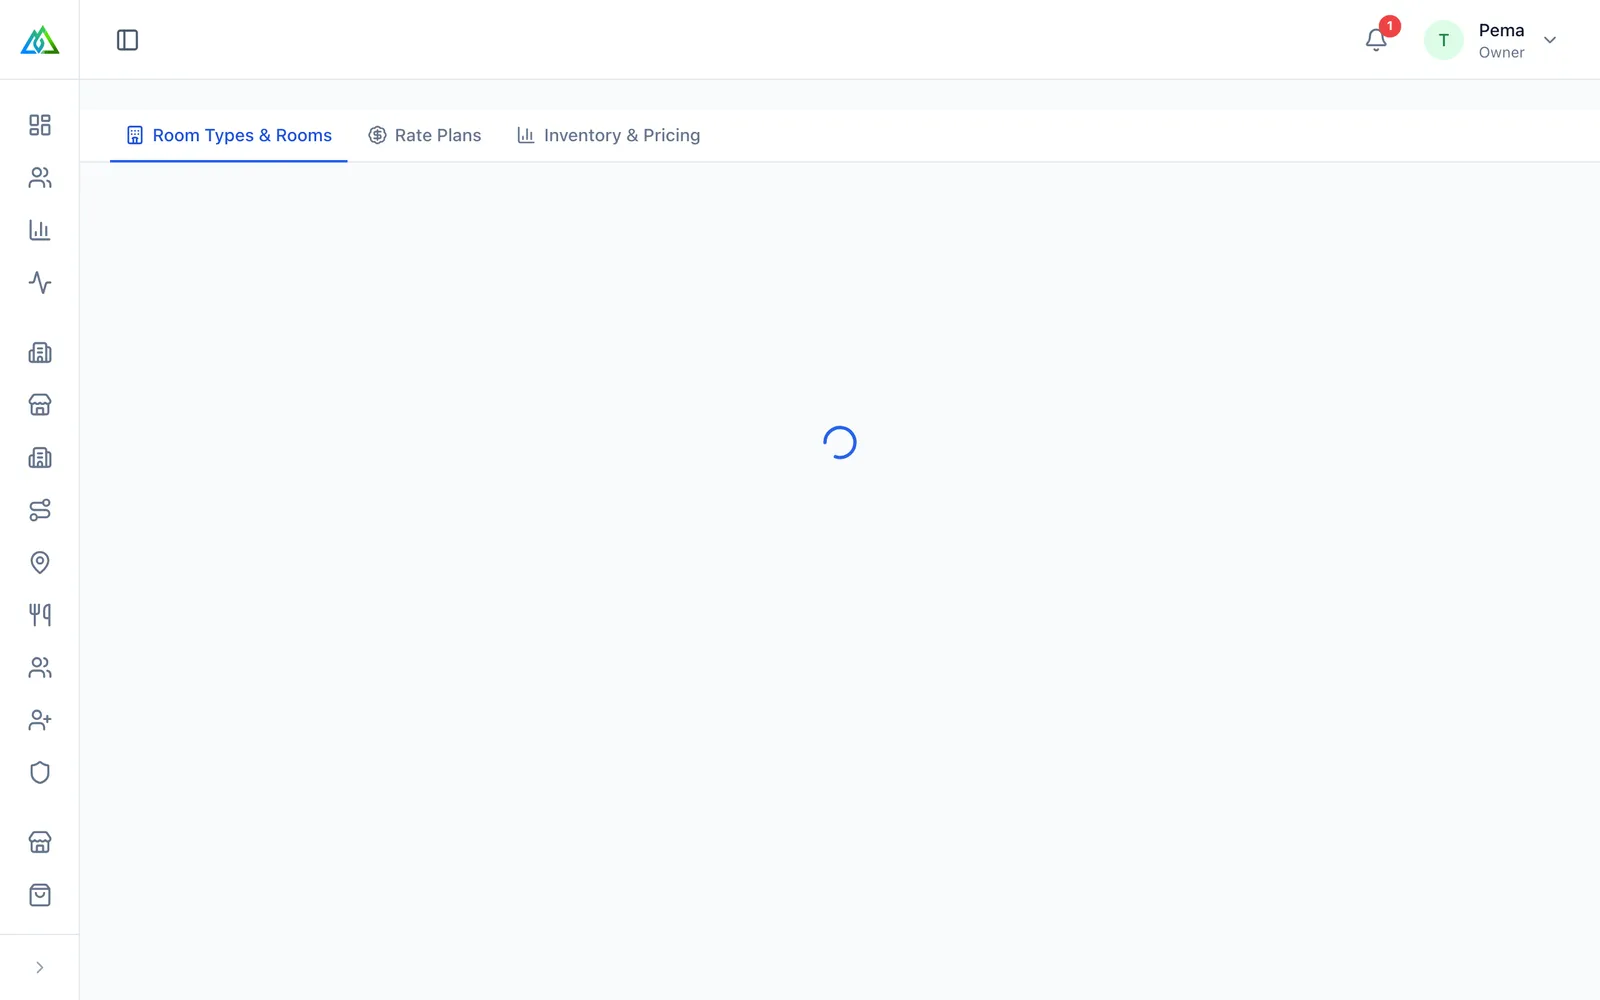Open the shopping bag sidebar icon

tap(40, 895)
